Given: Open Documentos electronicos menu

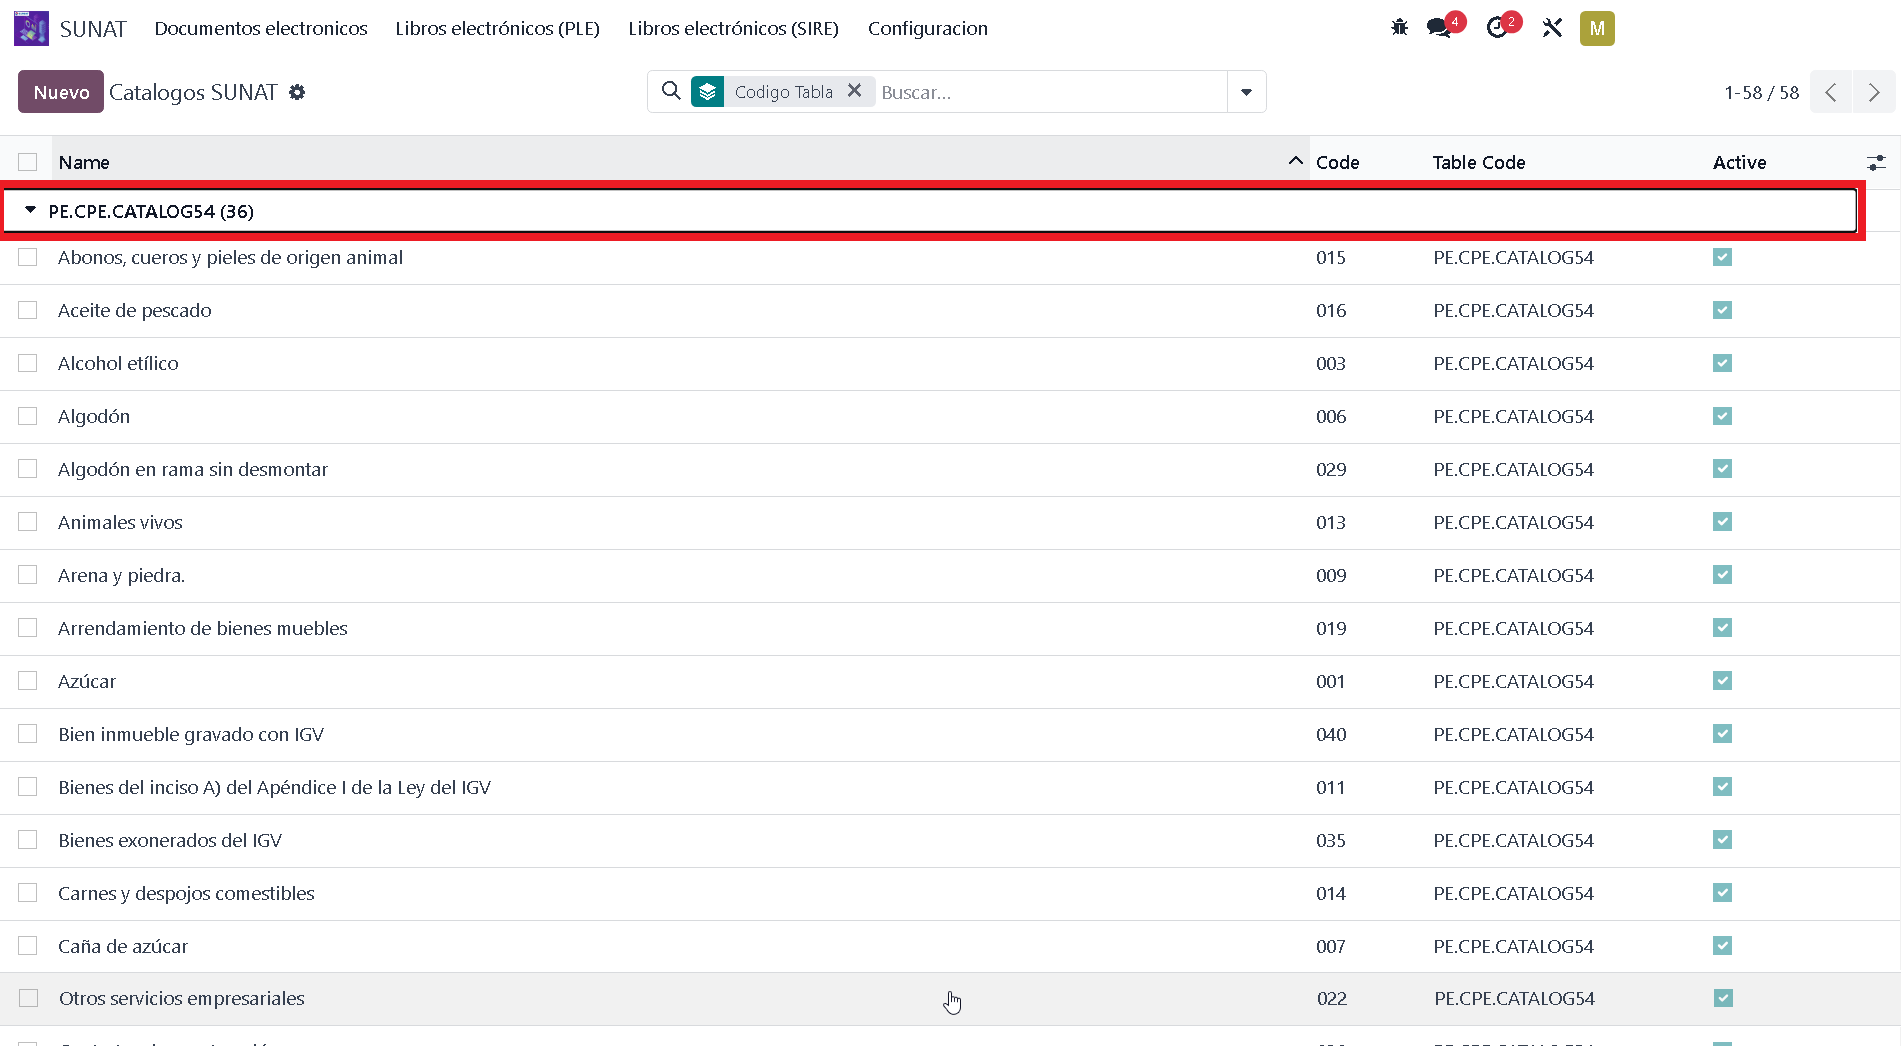Looking at the screenshot, I should 261,28.
